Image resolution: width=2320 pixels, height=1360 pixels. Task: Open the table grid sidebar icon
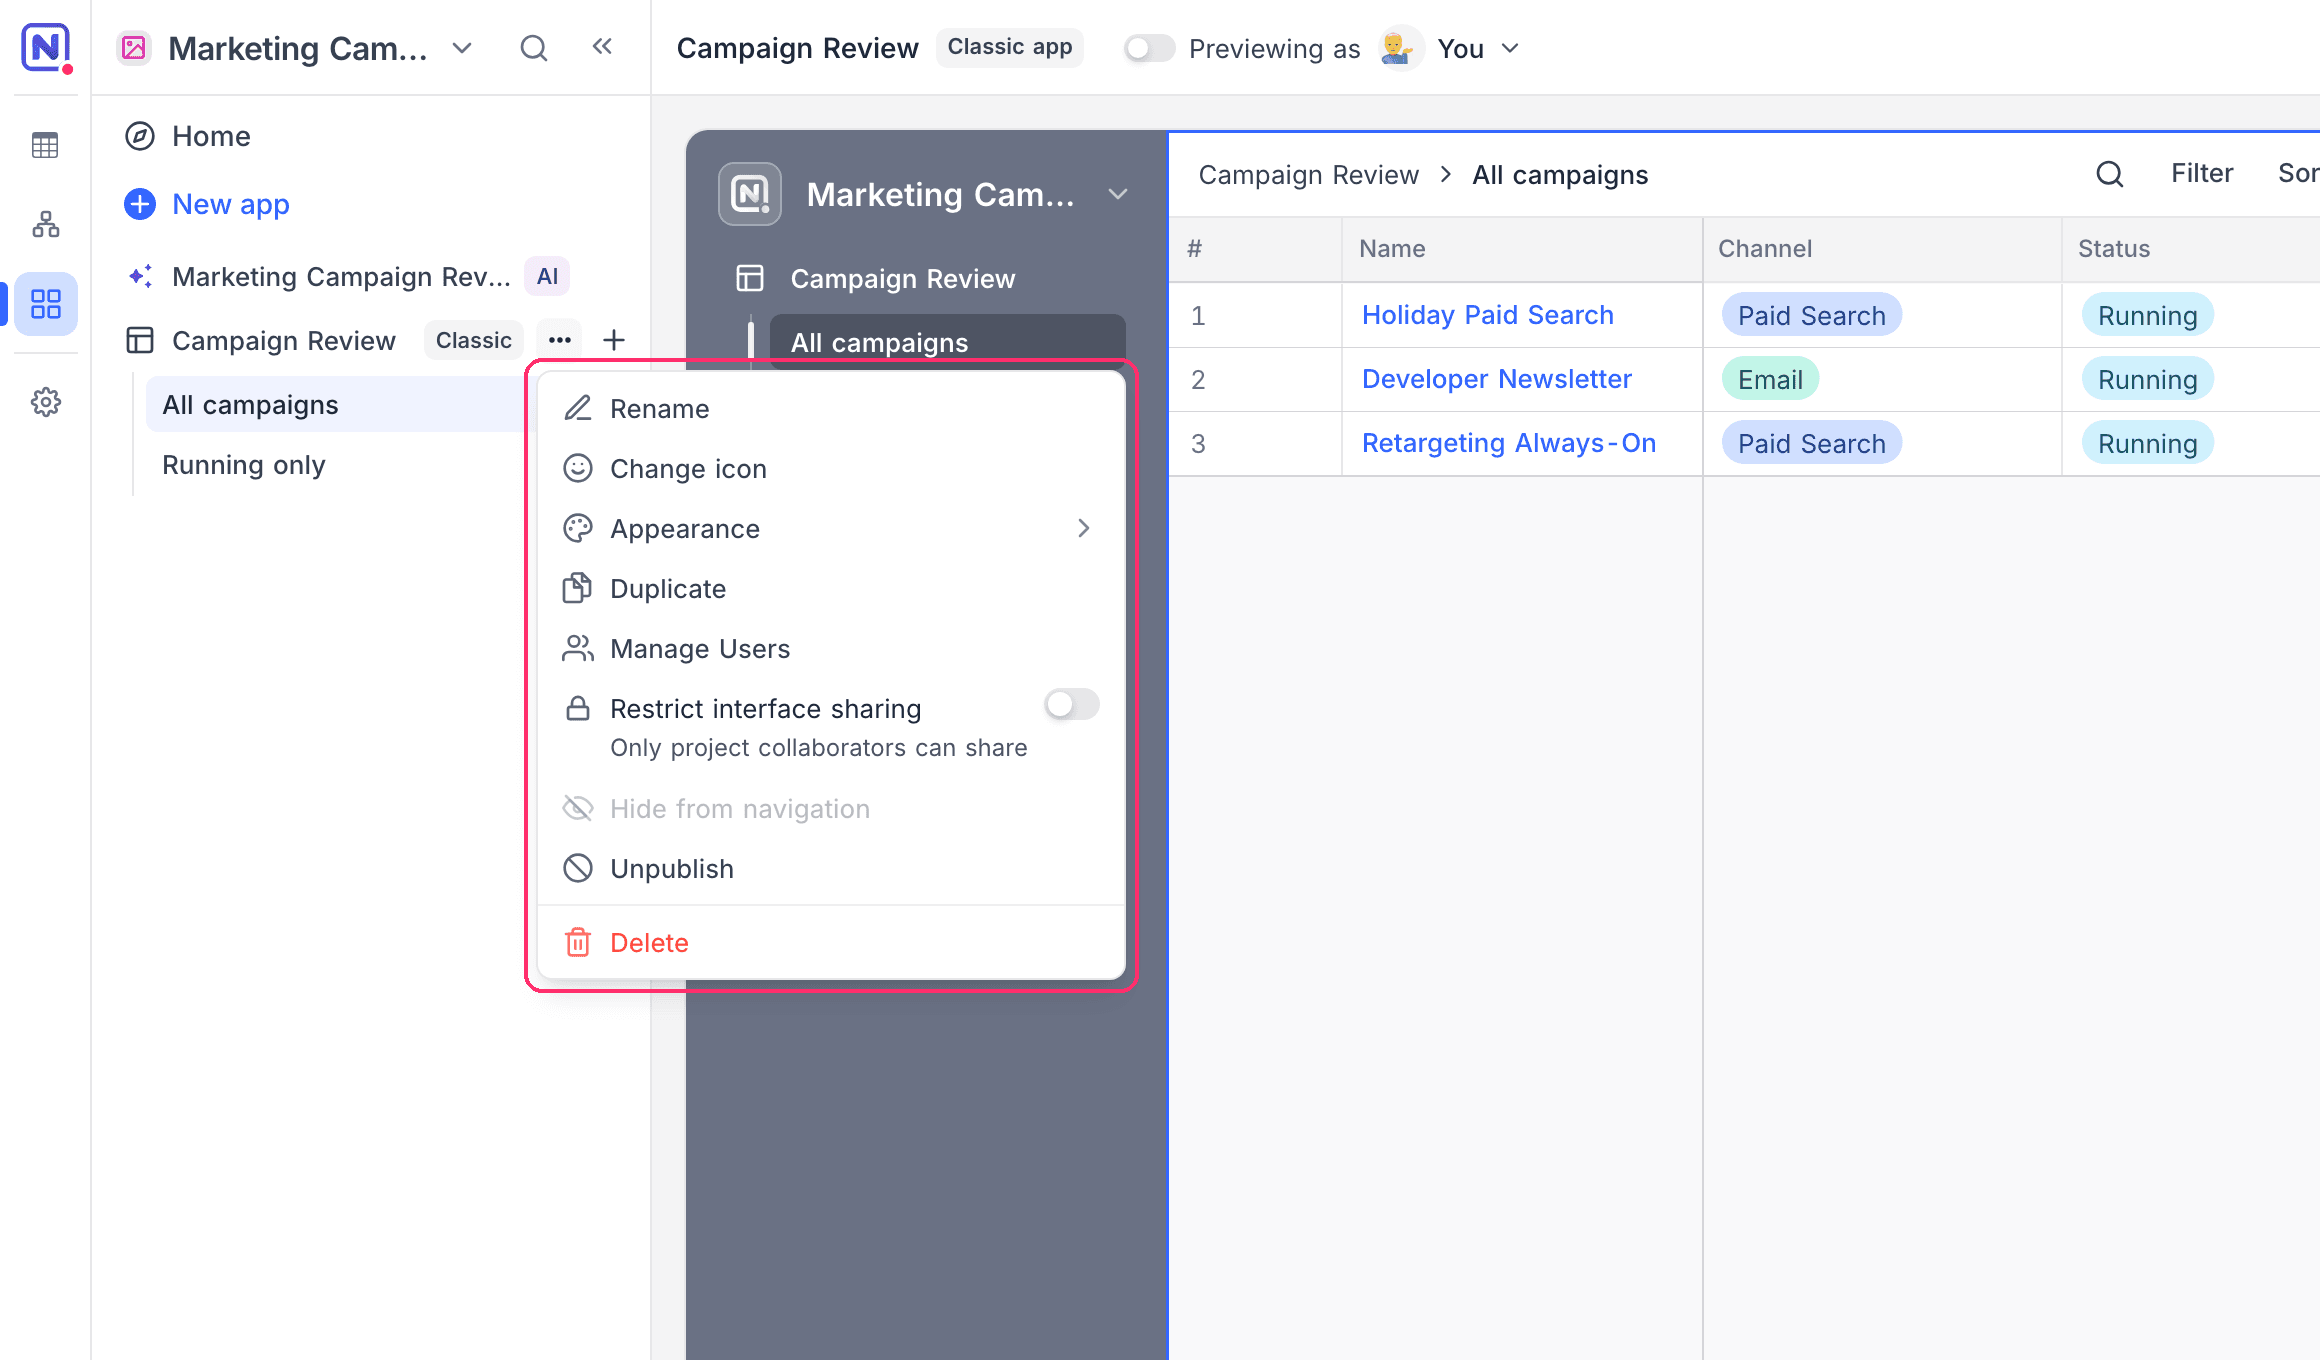pos(45,146)
